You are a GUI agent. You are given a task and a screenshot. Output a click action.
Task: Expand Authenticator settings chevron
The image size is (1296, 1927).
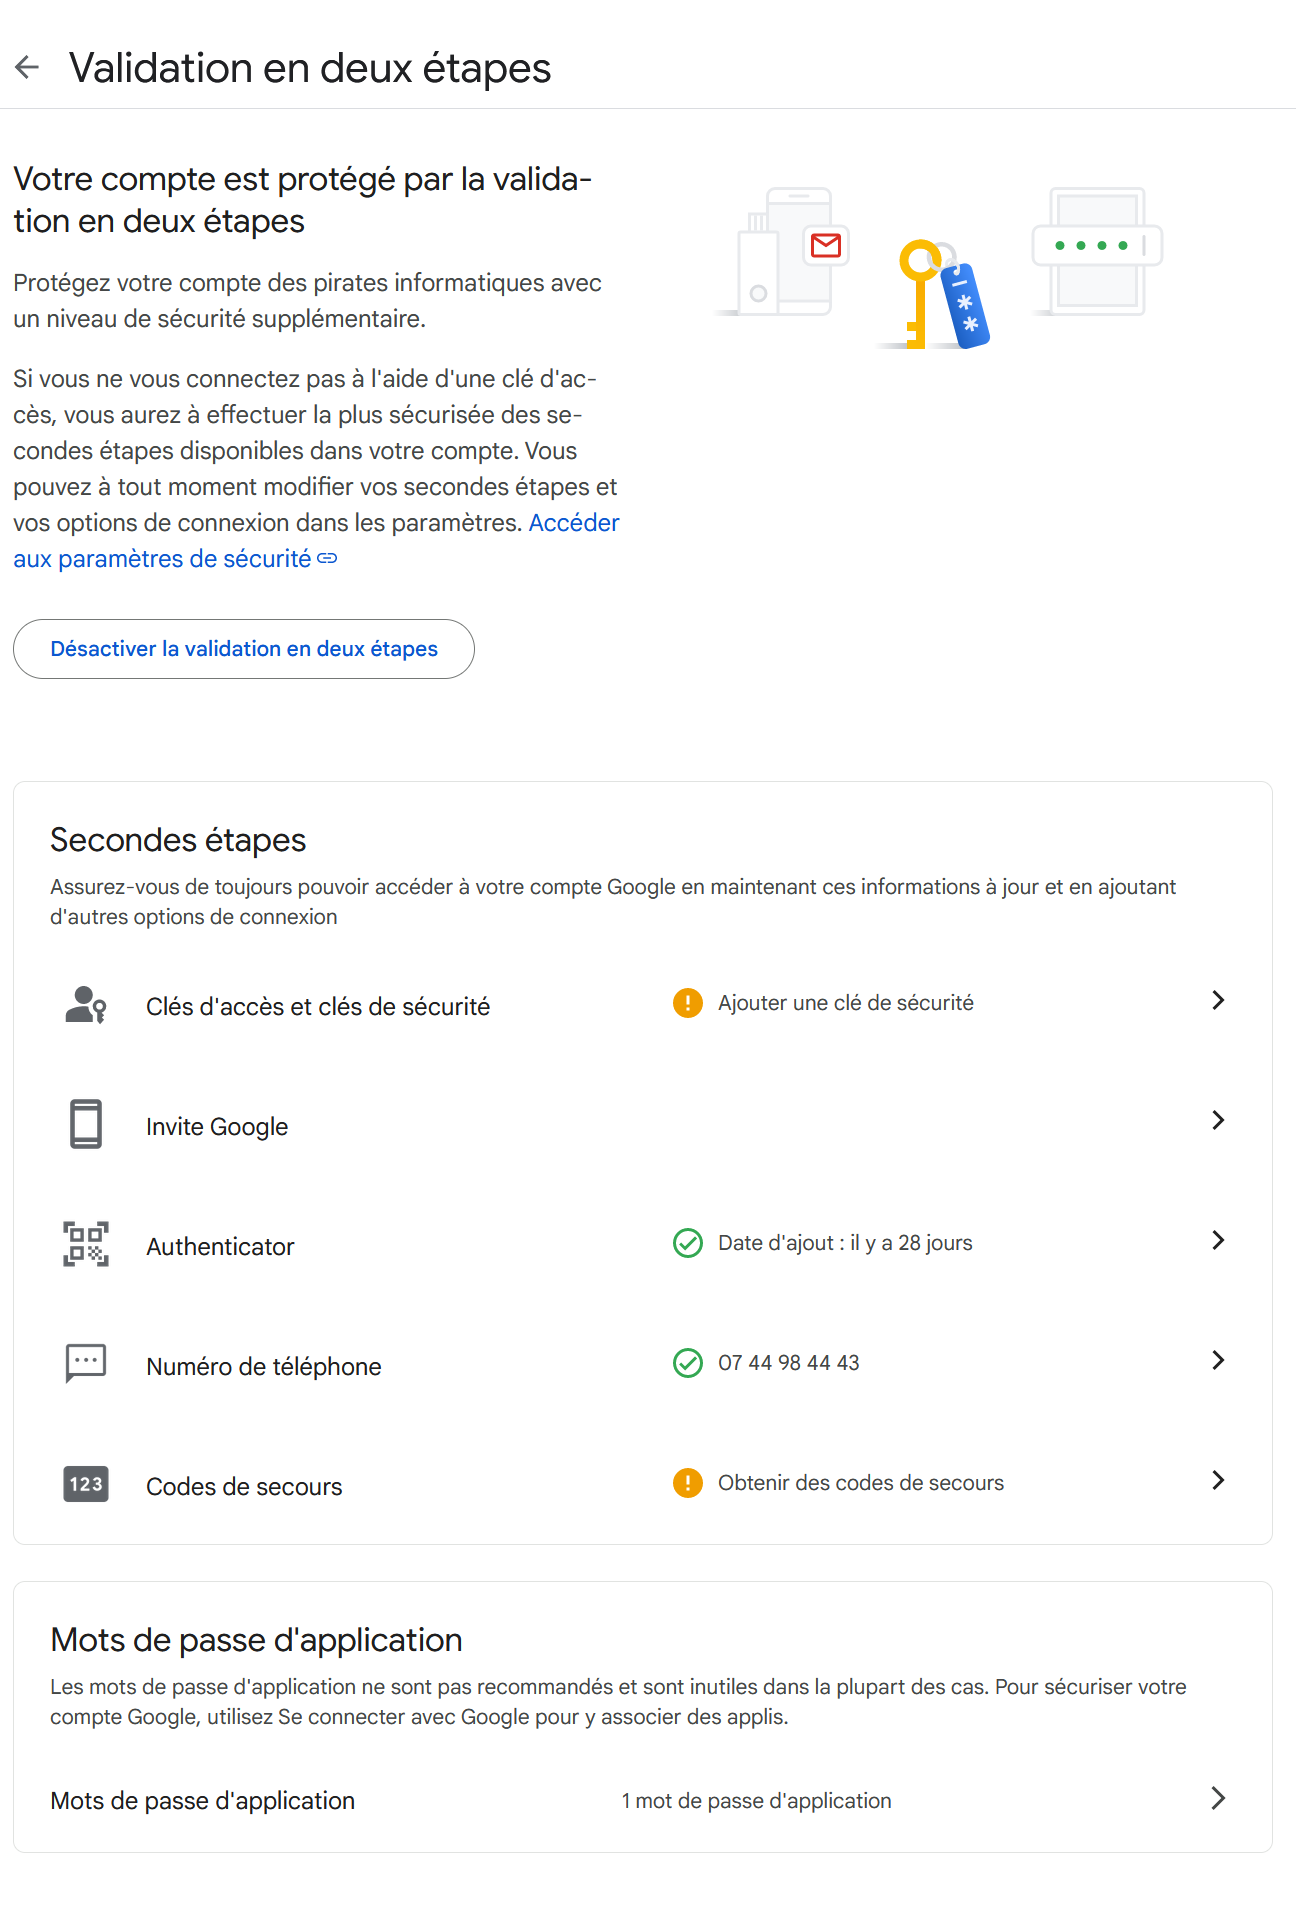pos(1218,1241)
